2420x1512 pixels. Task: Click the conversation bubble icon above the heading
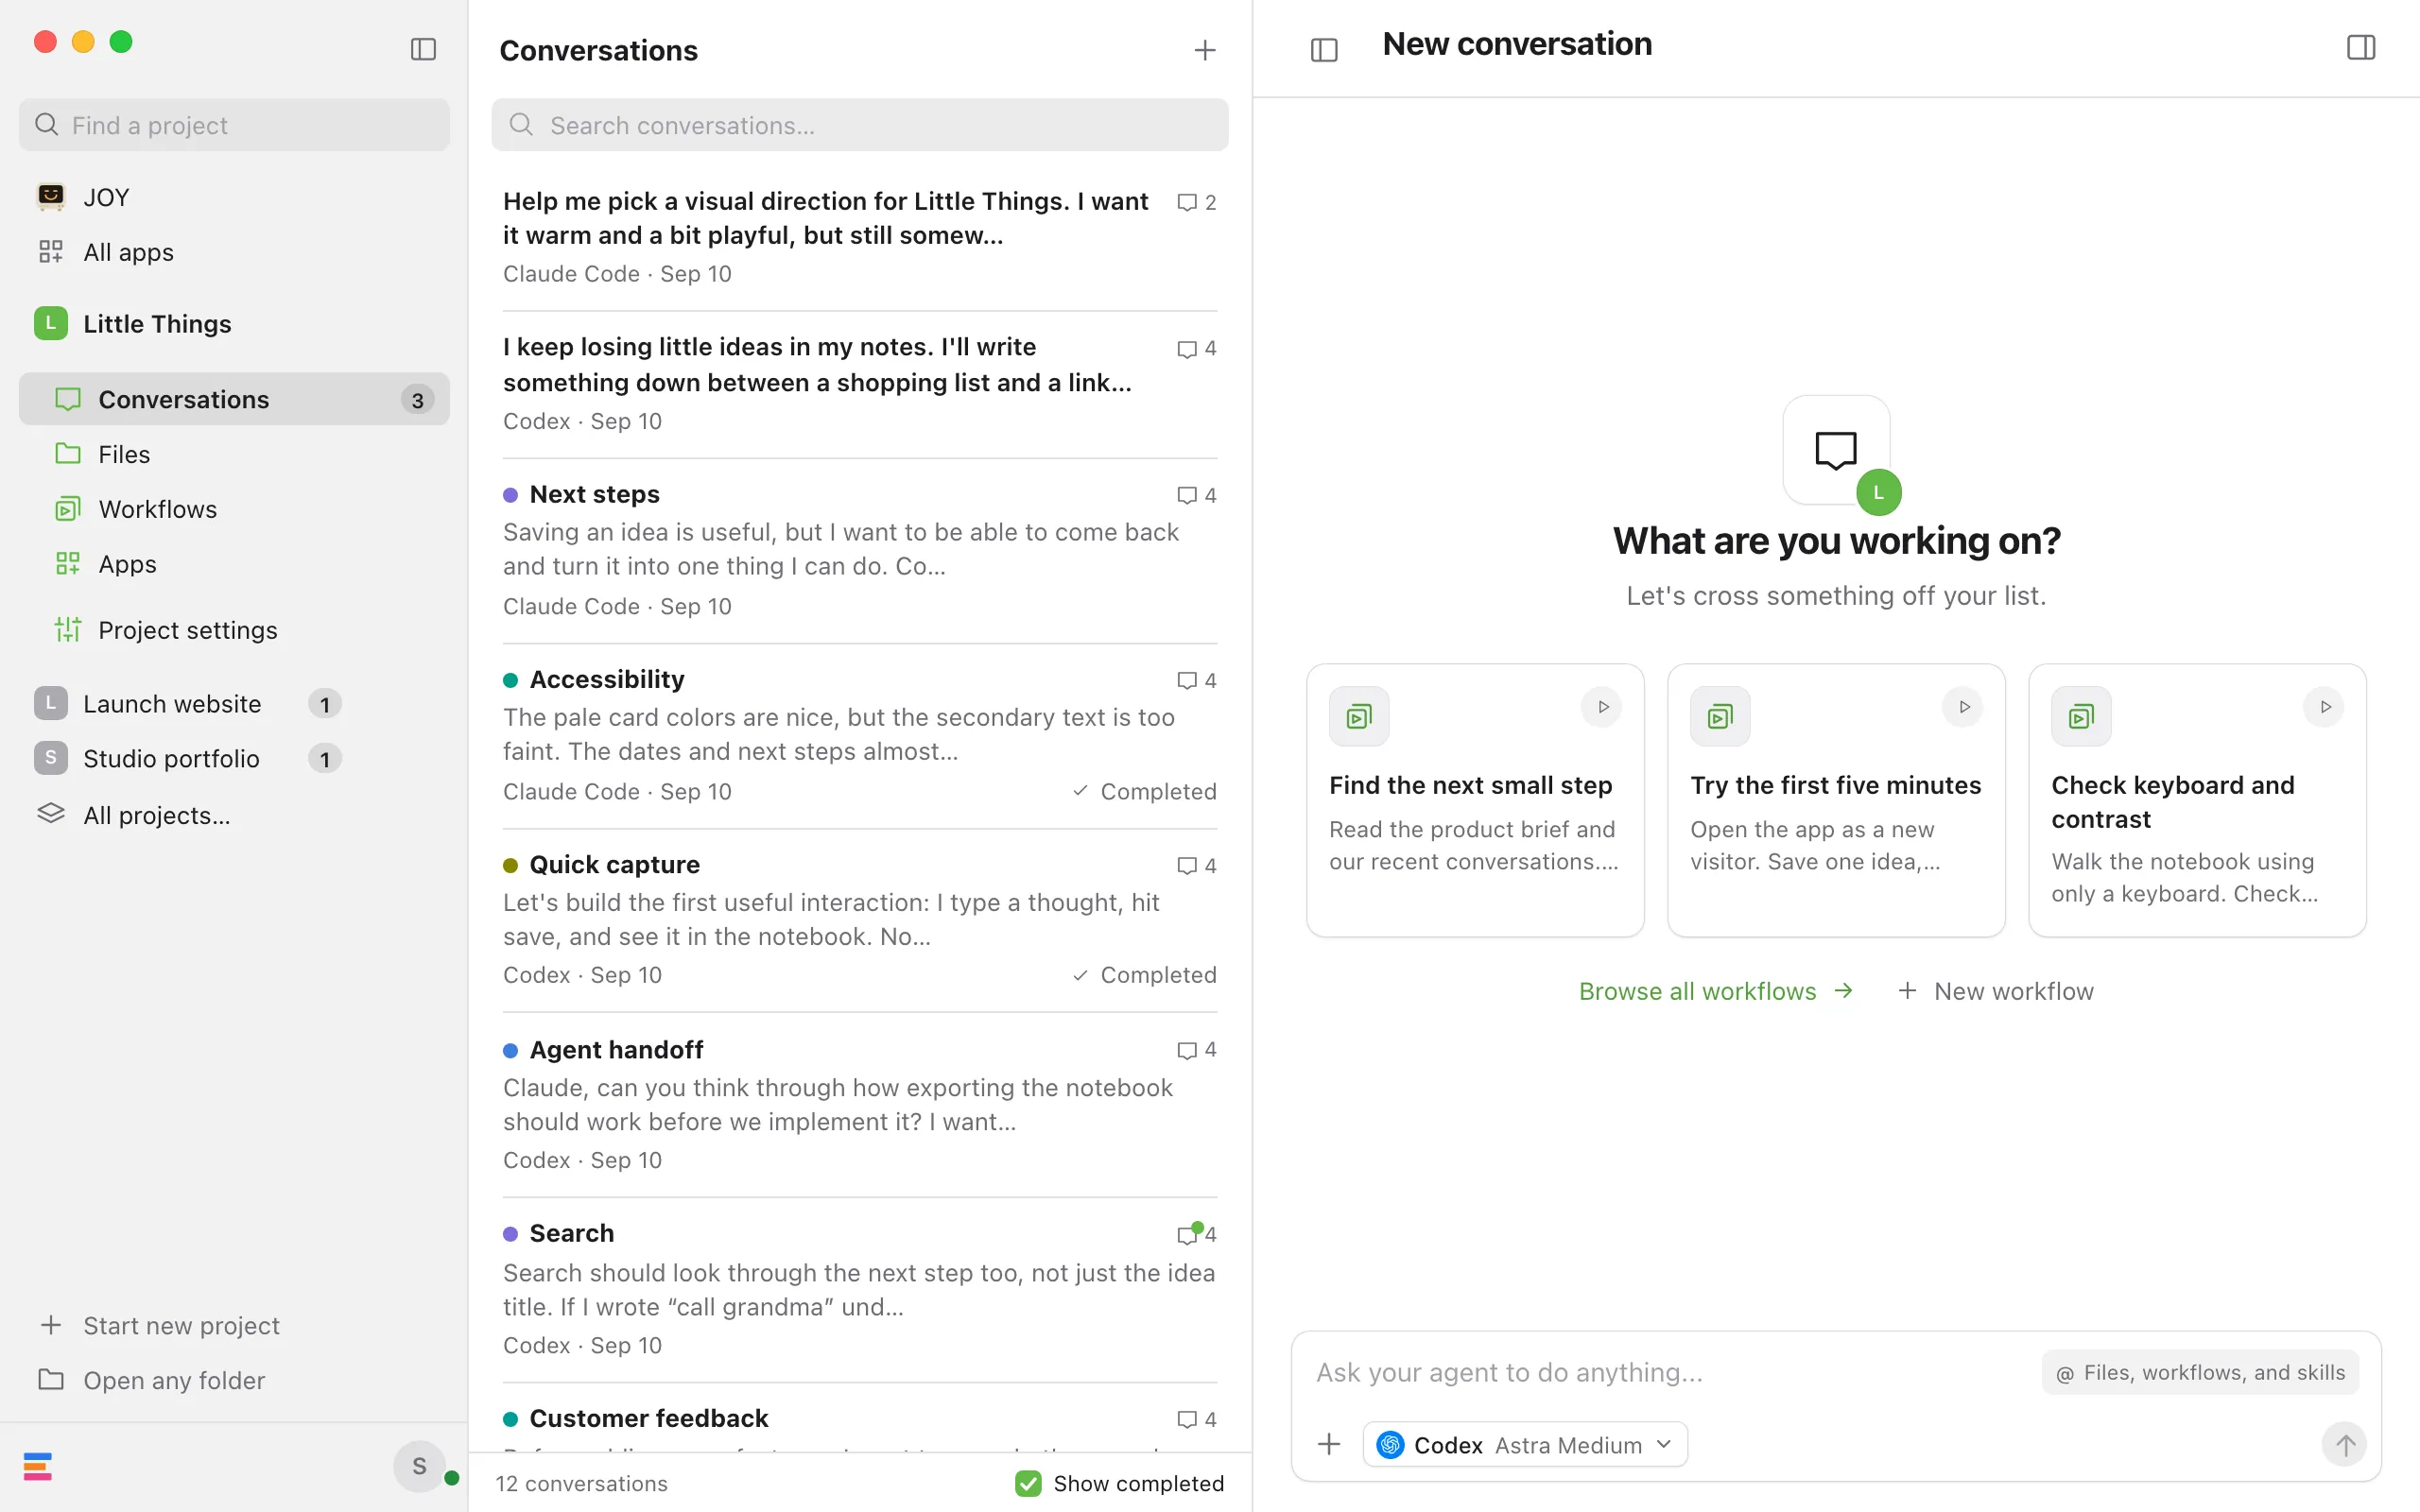[x=1836, y=450]
